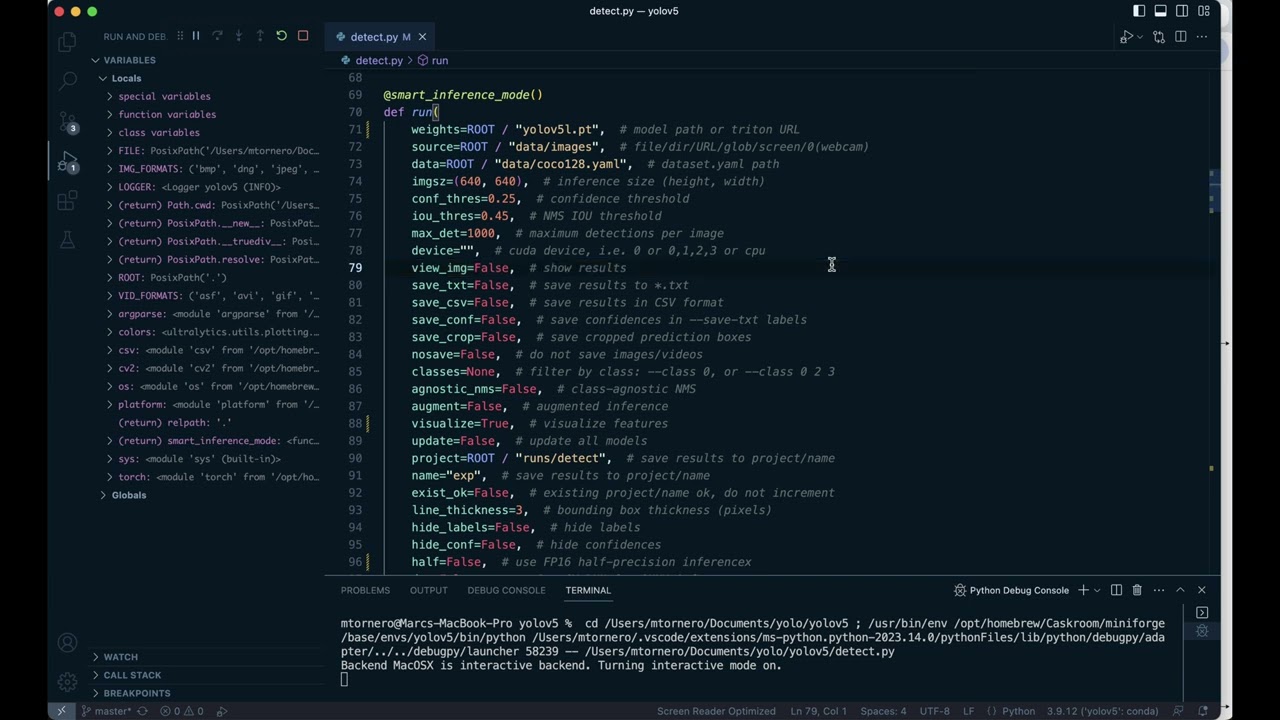The height and width of the screenshot is (720, 1280).
Task: Open the Extensions view icon
Action: coord(67,201)
